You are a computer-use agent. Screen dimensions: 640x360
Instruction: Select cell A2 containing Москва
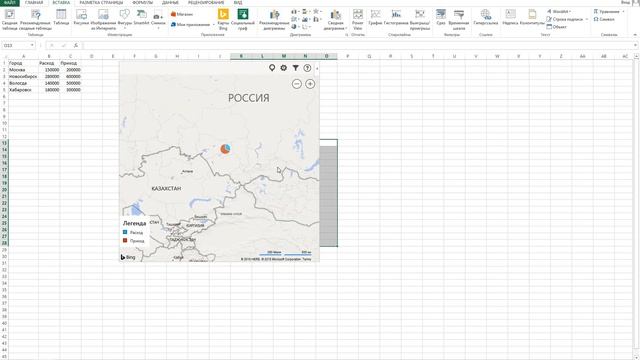(x=24, y=70)
